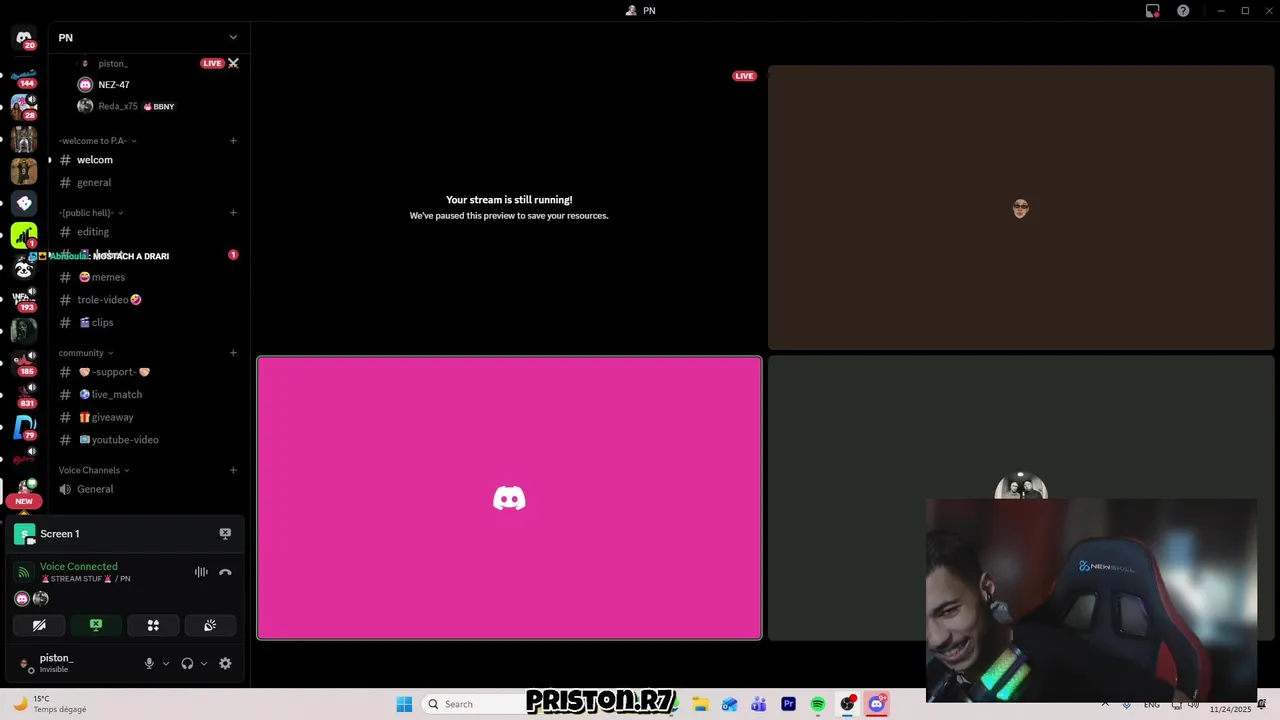Screen dimensions: 1280x720
Task: Create a channel under Voice Channels
Action: (x=233, y=470)
